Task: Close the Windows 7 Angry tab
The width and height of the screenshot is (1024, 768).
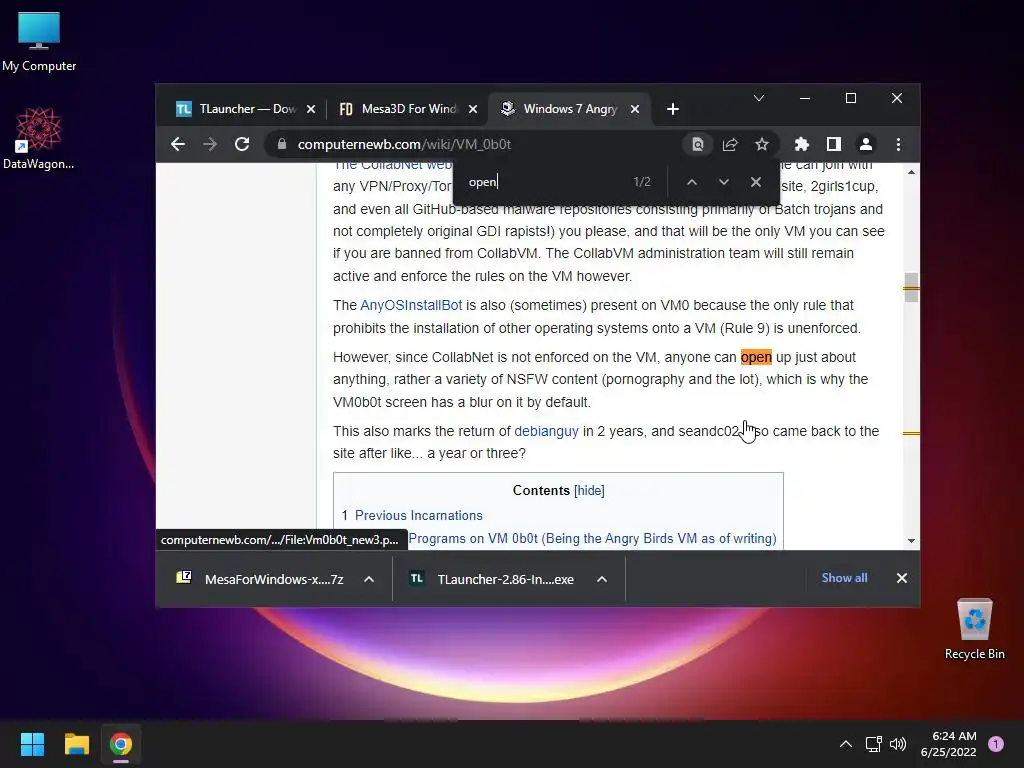Action: click(x=635, y=109)
